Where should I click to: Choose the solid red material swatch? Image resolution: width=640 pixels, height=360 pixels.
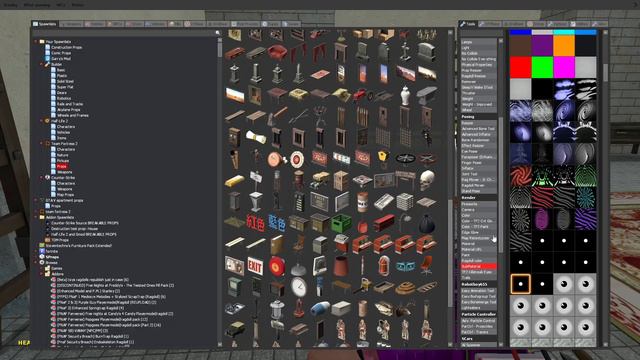[x=520, y=67]
